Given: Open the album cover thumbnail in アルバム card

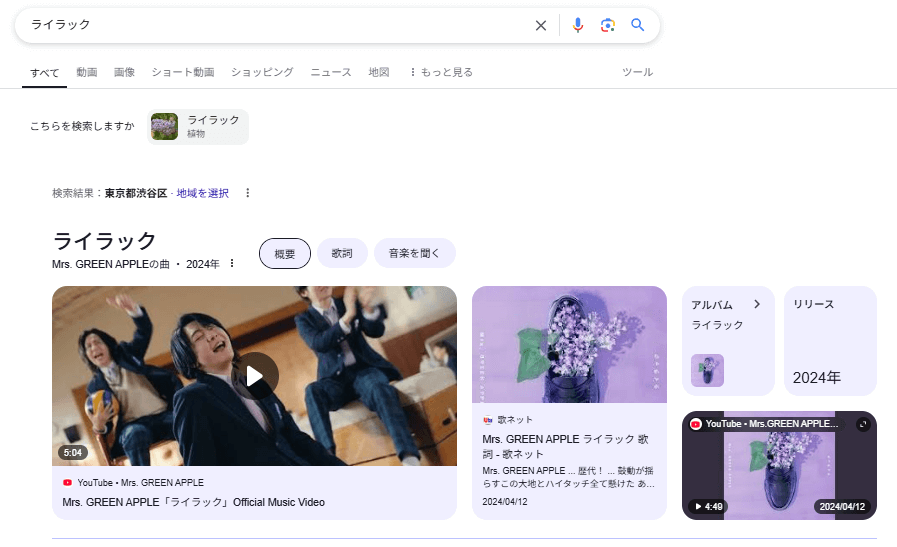Looking at the screenshot, I should [x=708, y=370].
